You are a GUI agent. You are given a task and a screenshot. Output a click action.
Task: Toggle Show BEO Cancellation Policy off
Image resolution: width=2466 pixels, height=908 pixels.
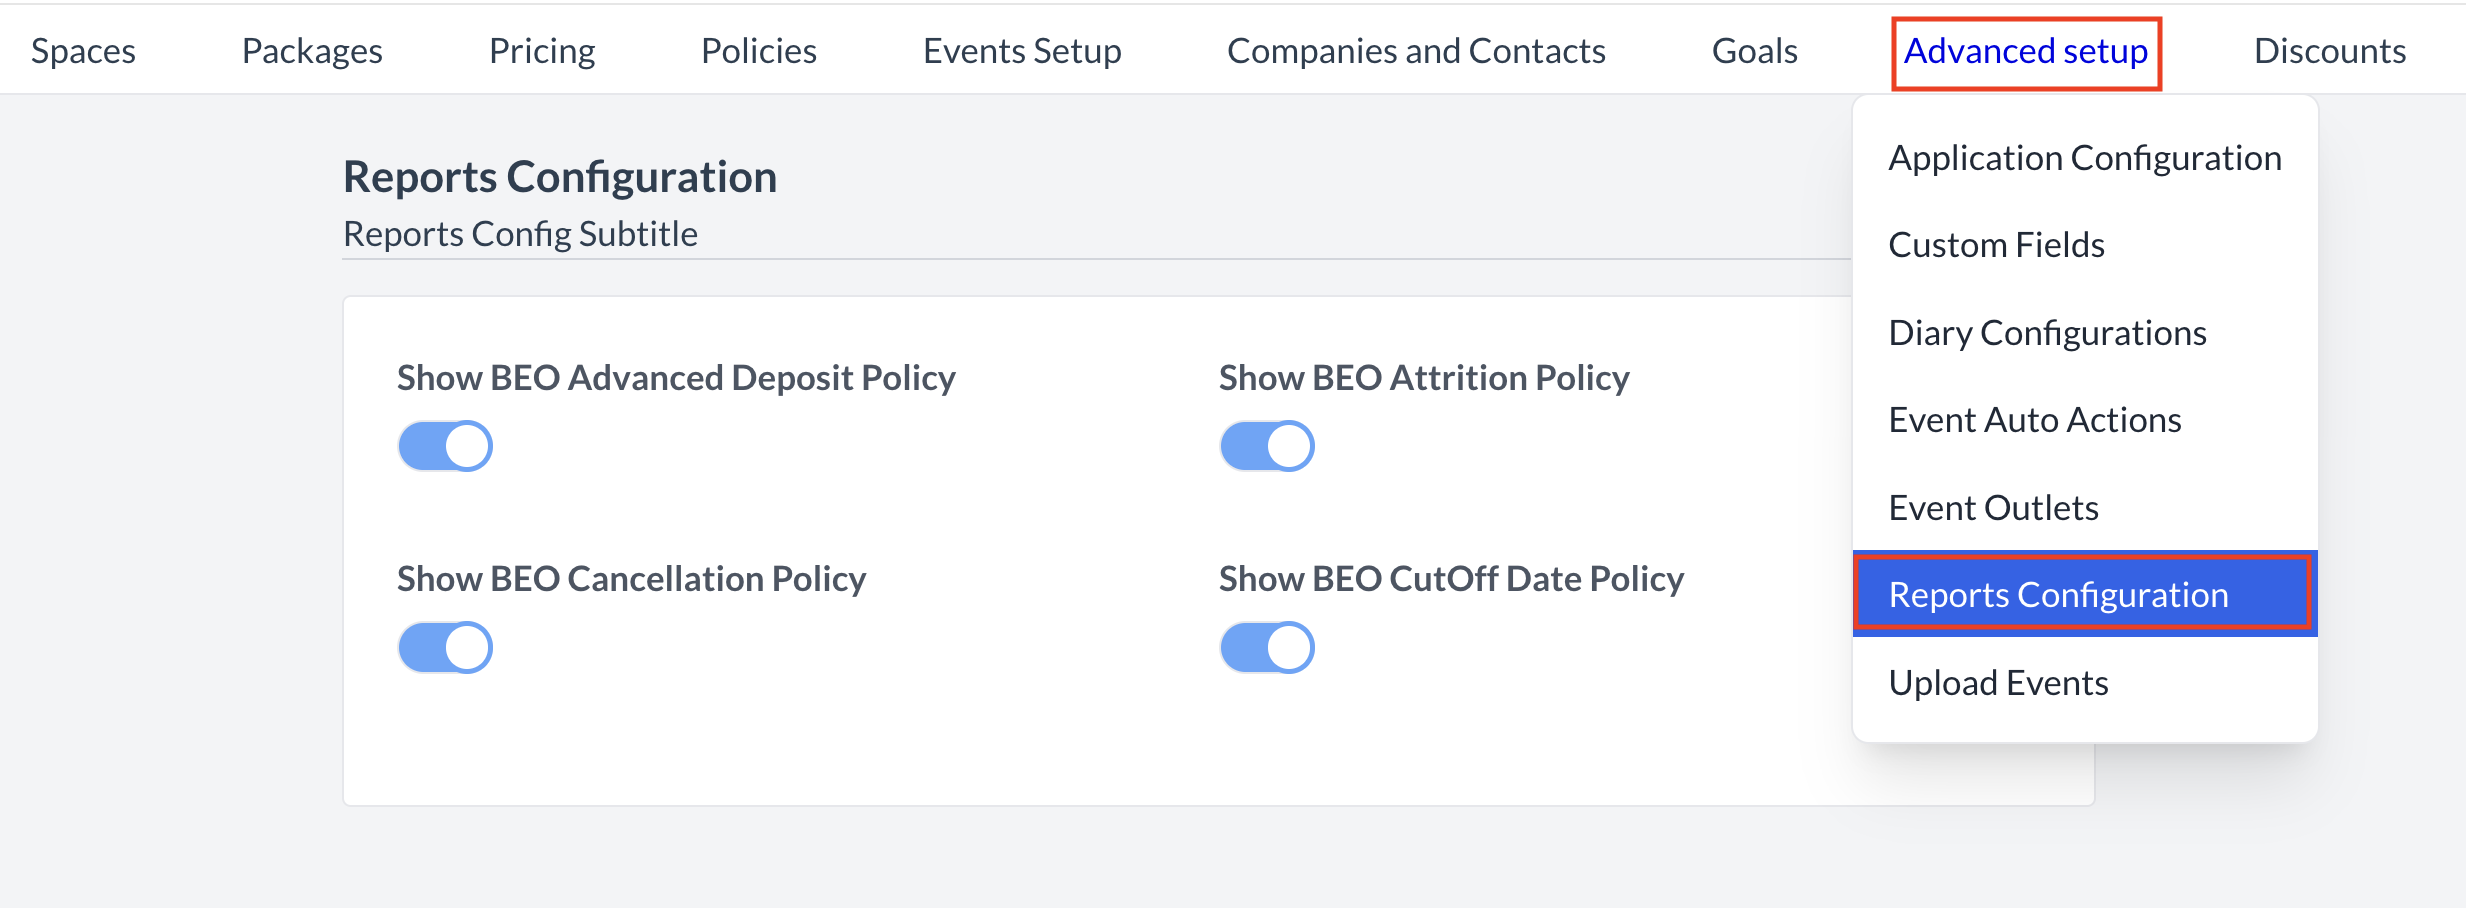click(x=444, y=647)
